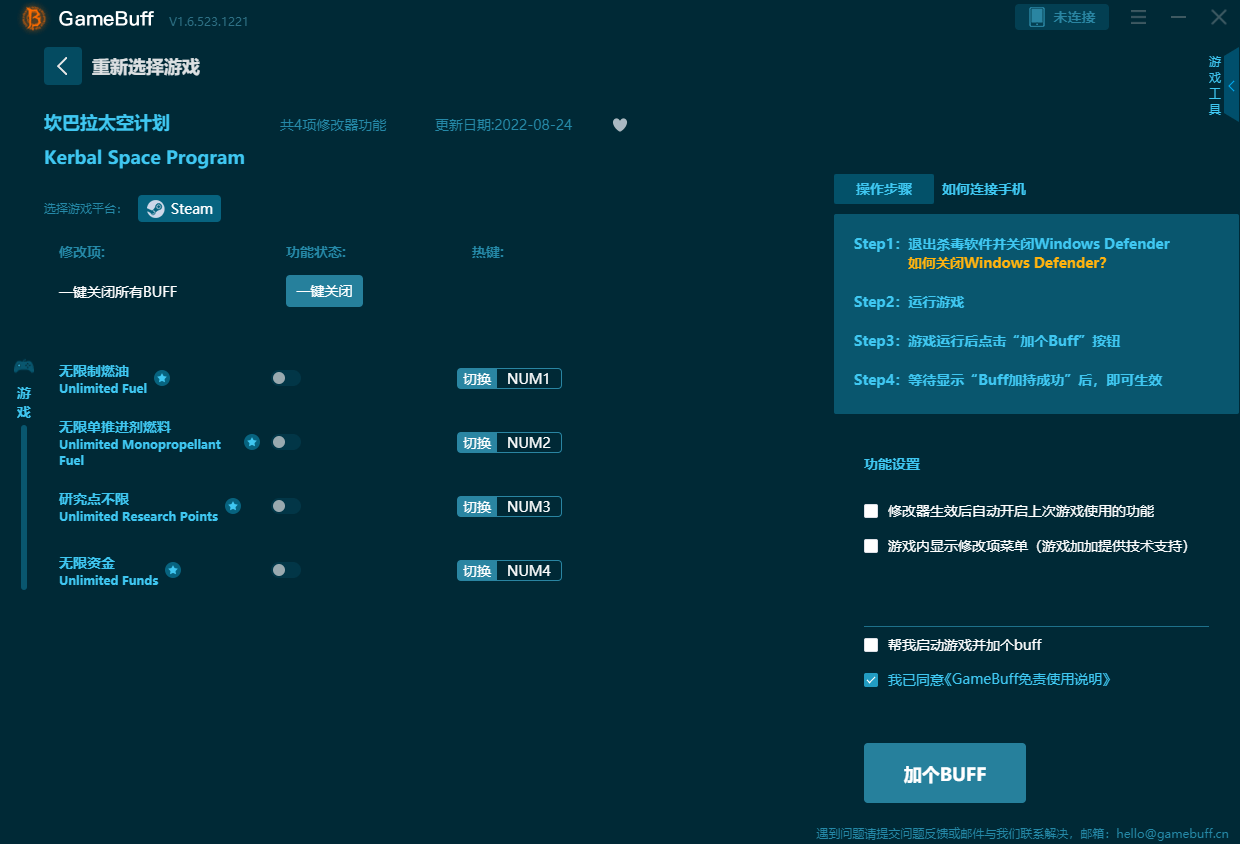Click the 加个BUFF button
Viewport: 1240px width, 844px height.
945,773
